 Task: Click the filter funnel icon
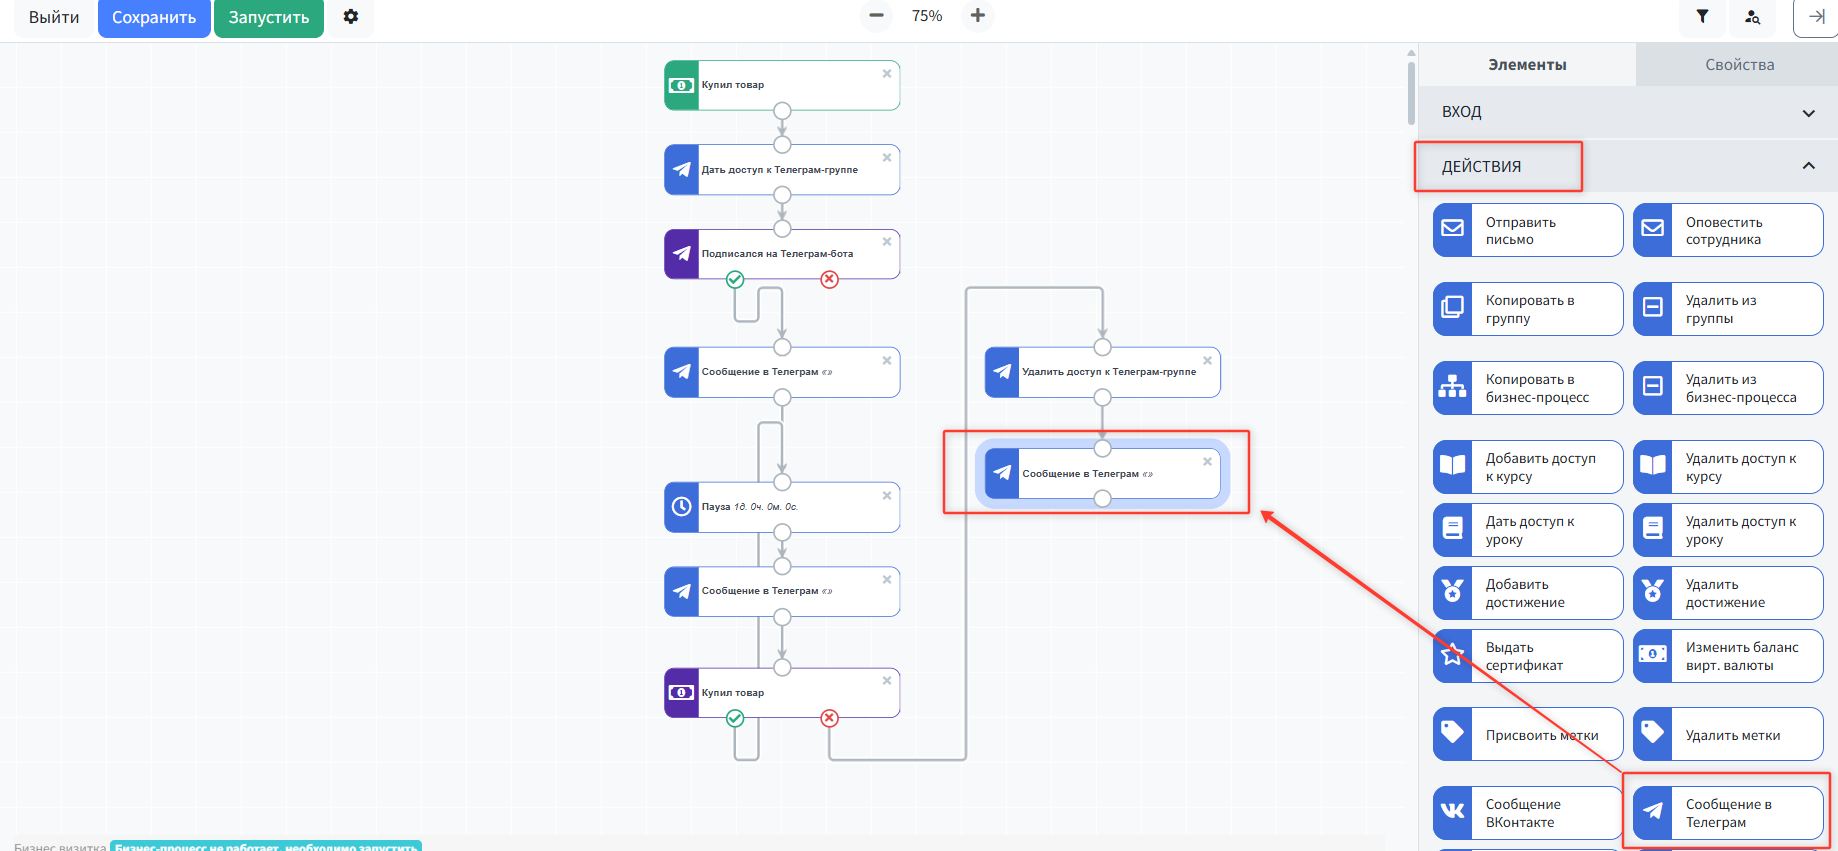(x=1702, y=17)
